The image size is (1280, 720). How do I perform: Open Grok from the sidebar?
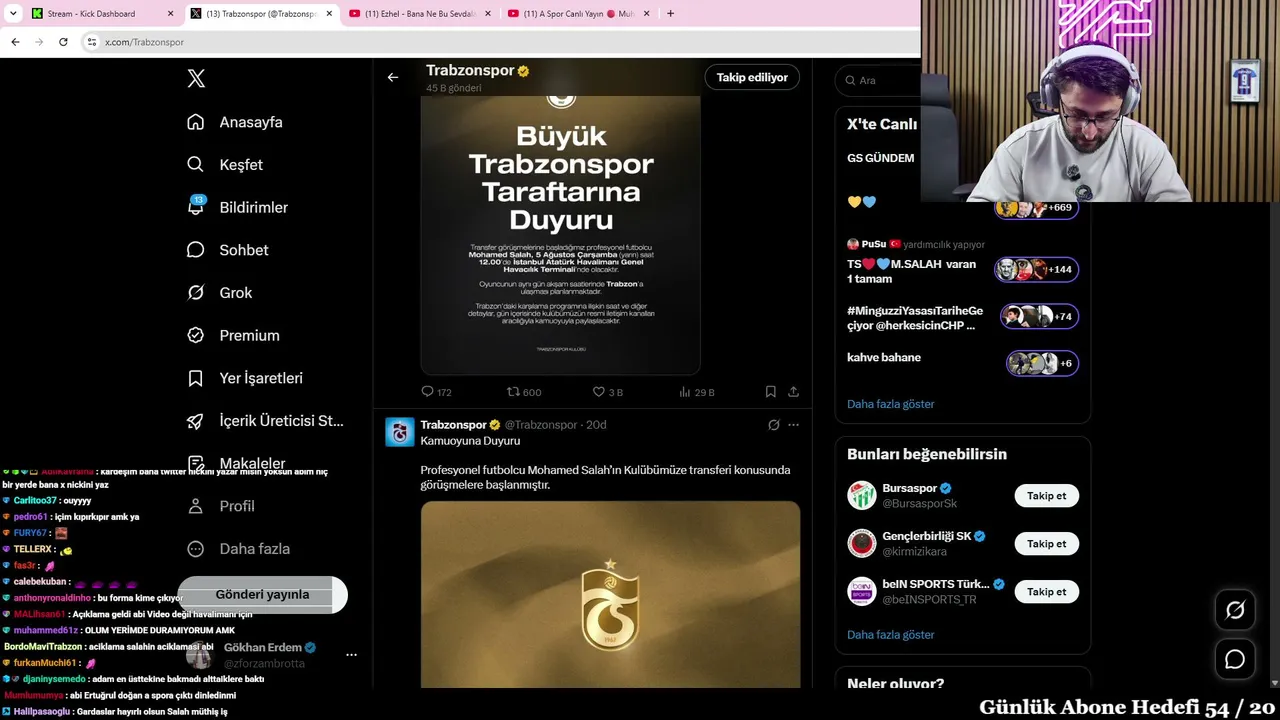220,293
